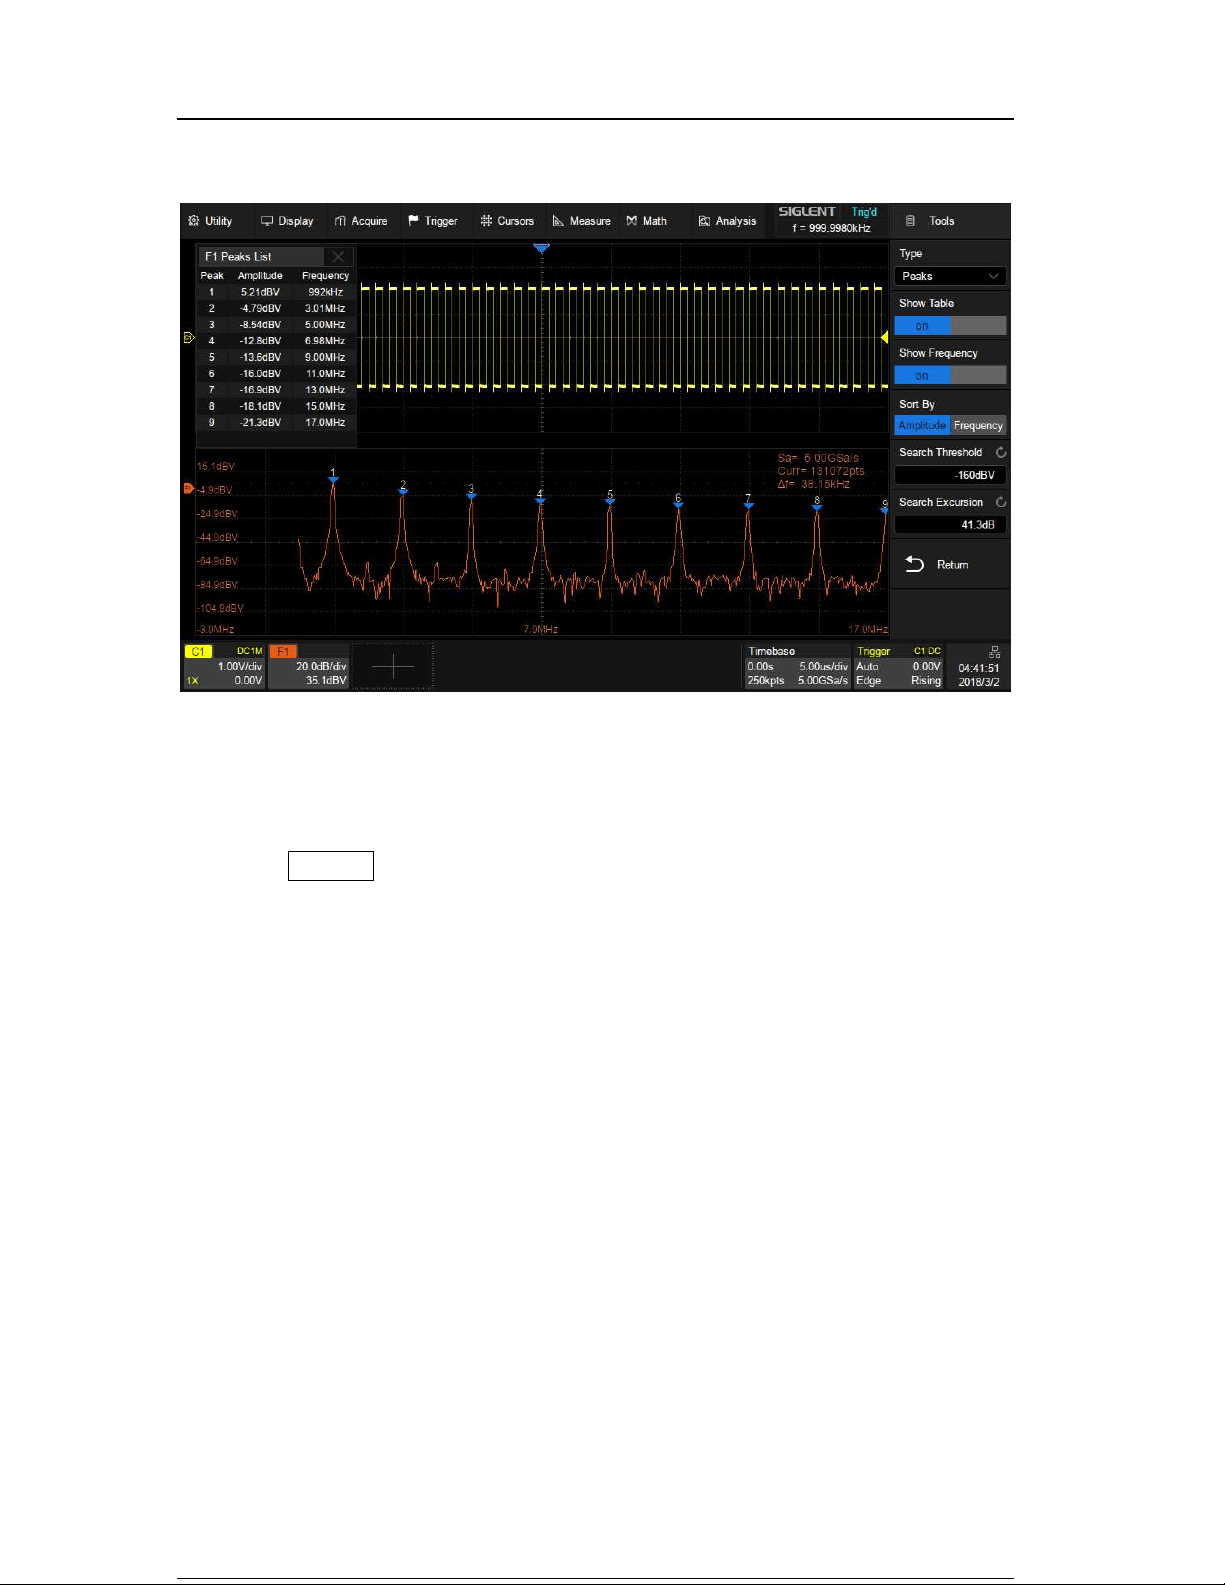Screen dimensions: 1225x1585
Task: Click the Tools panel header icon
Action: 910,221
